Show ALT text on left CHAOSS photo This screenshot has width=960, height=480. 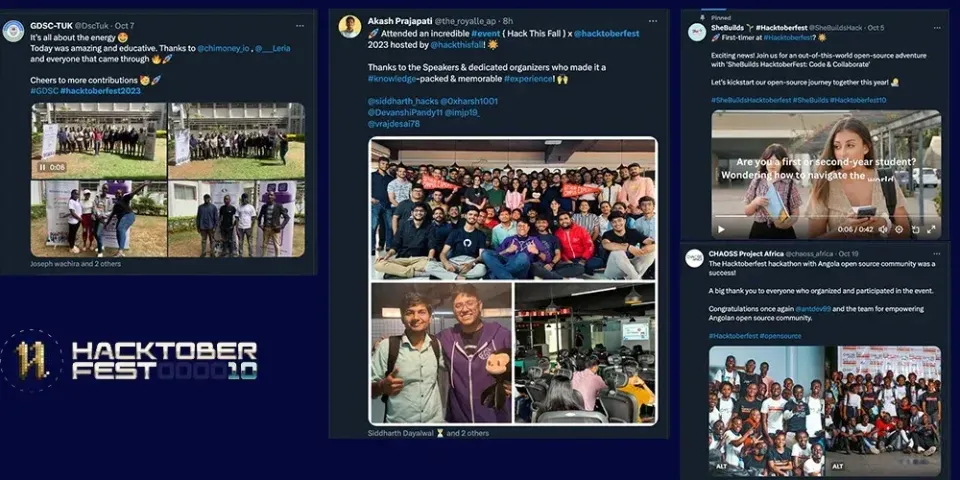pyautogui.click(x=721, y=465)
